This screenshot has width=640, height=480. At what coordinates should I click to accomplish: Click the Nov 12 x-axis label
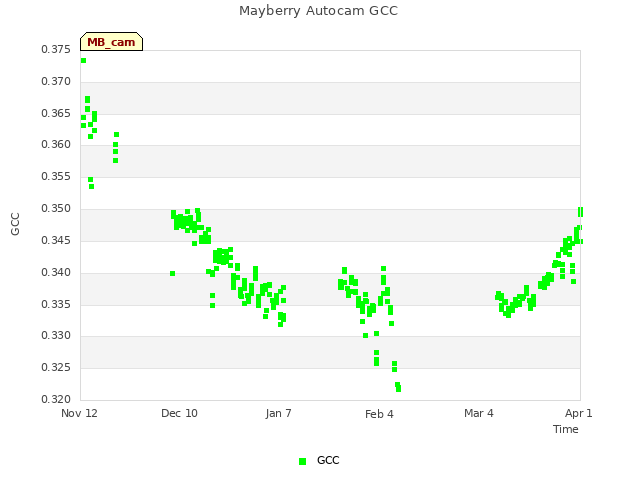79,413
